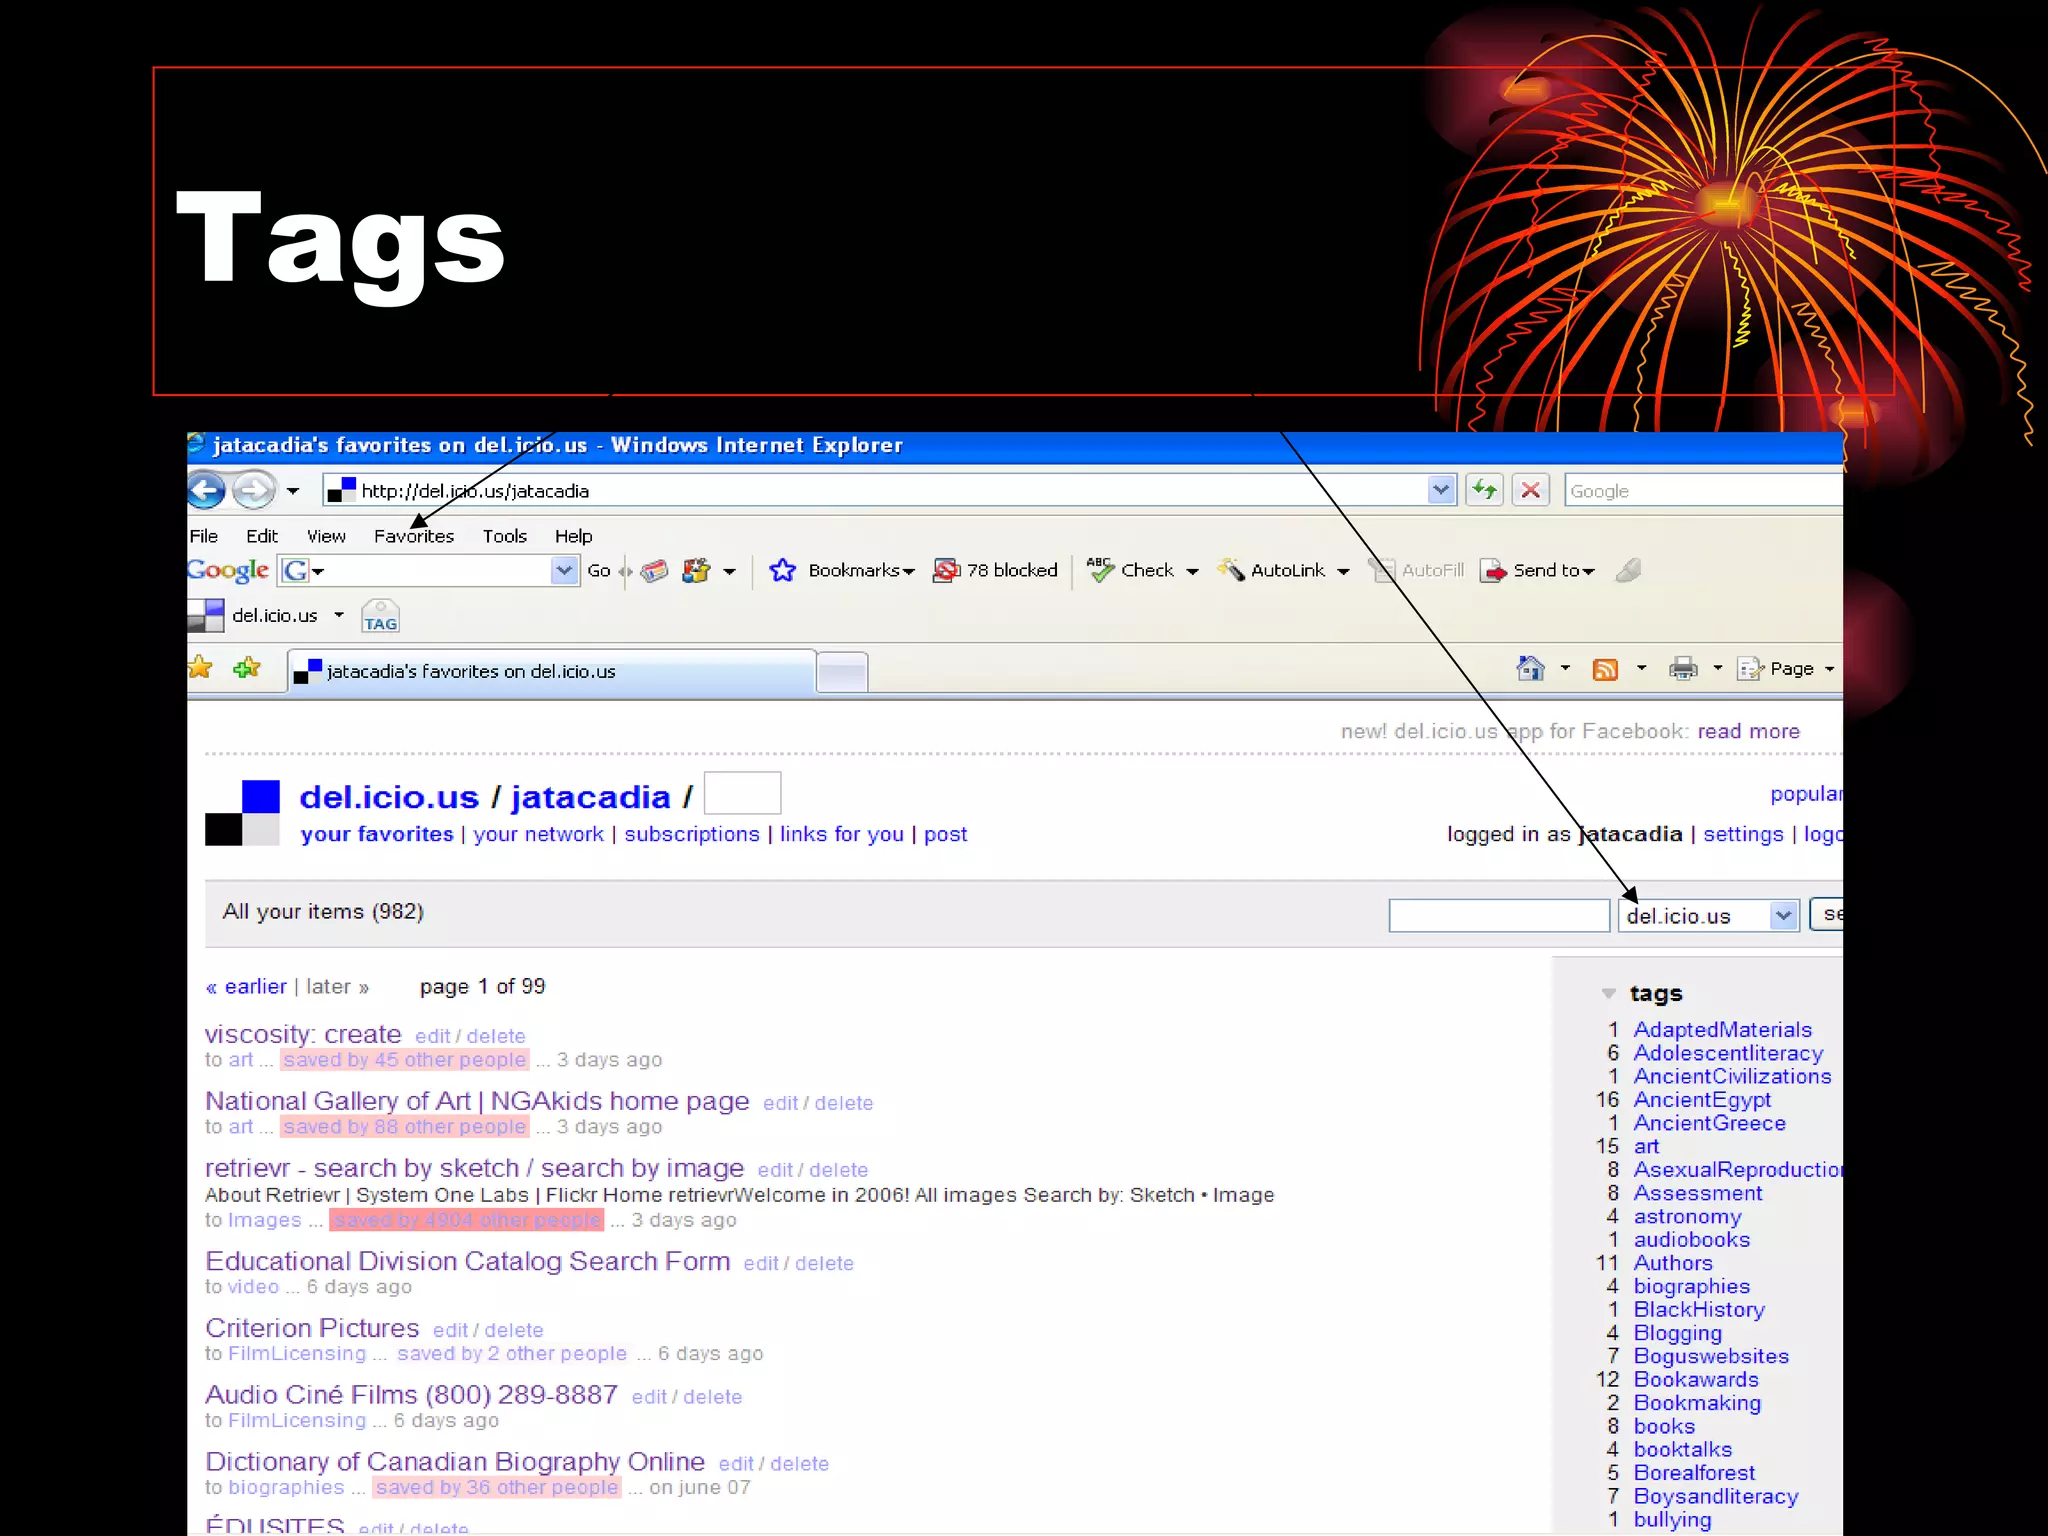Viewport: 2048px width, 1536px height.
Task: Open the Favorites menu
Action: coord(414,536)
